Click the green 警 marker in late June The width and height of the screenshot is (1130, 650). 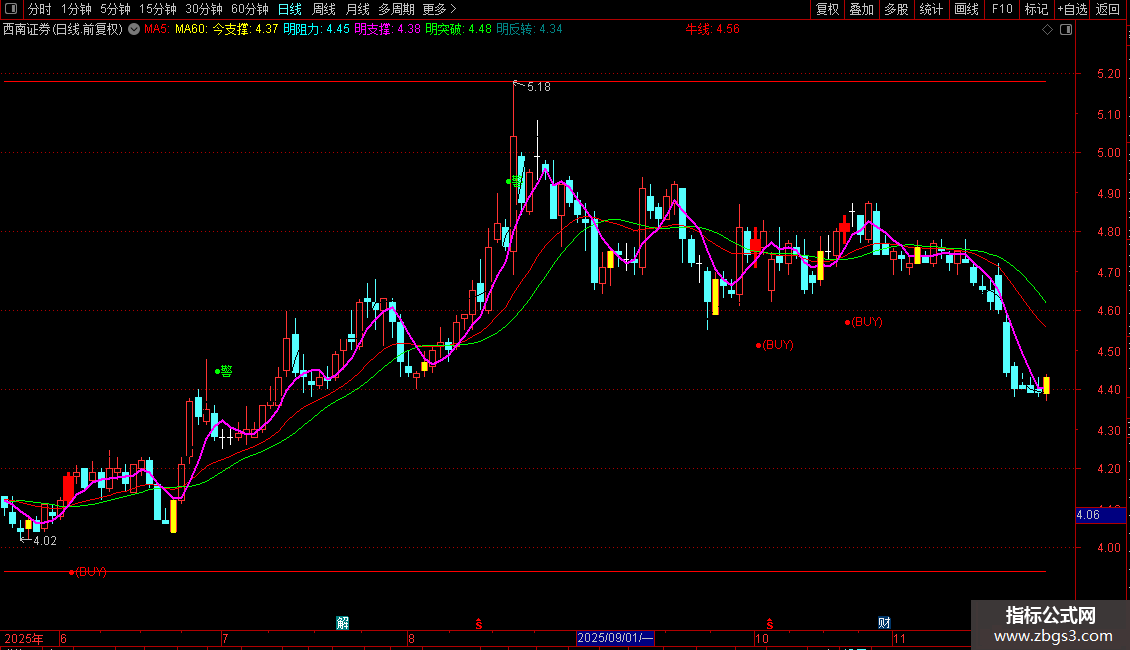point(224,371)
